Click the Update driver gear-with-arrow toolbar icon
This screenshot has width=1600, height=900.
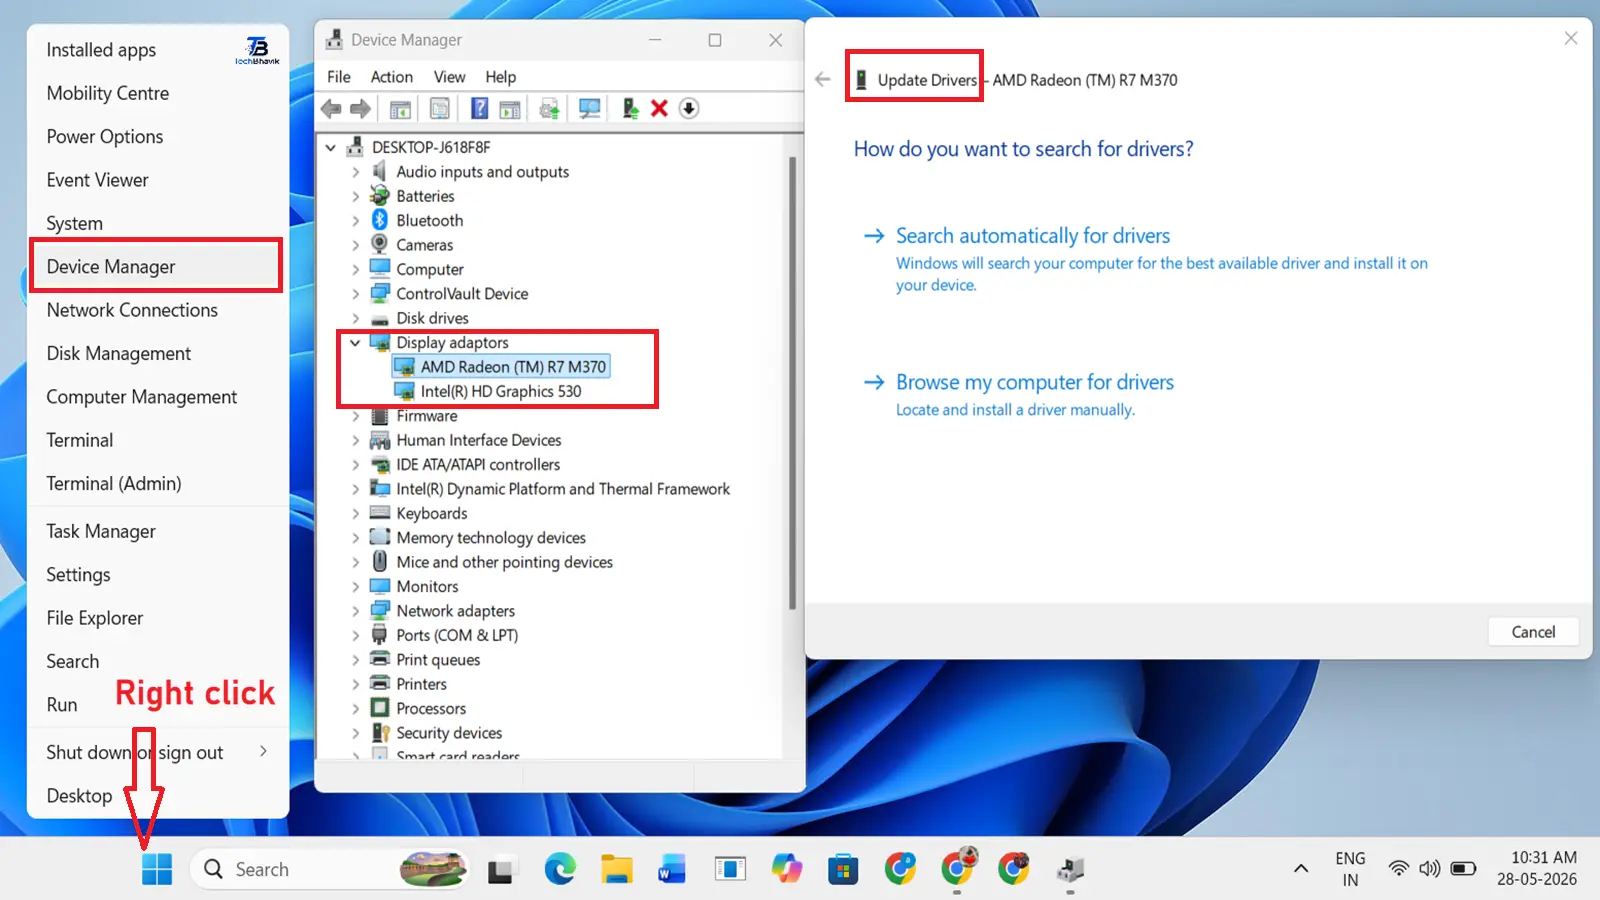click(x=549, y=109)
